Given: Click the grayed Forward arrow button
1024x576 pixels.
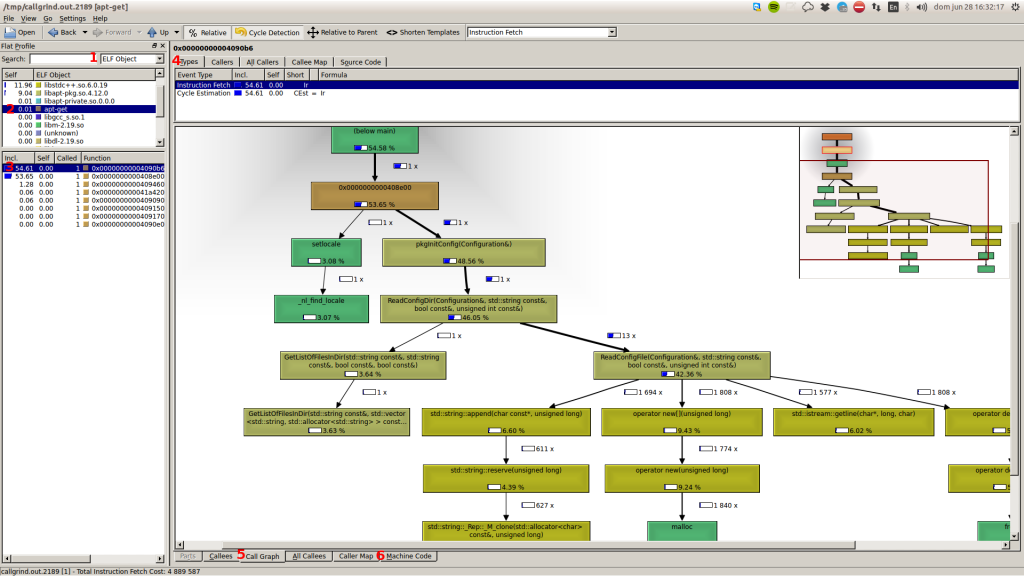Looking at the screenshot, I should [x=111, y=32].
